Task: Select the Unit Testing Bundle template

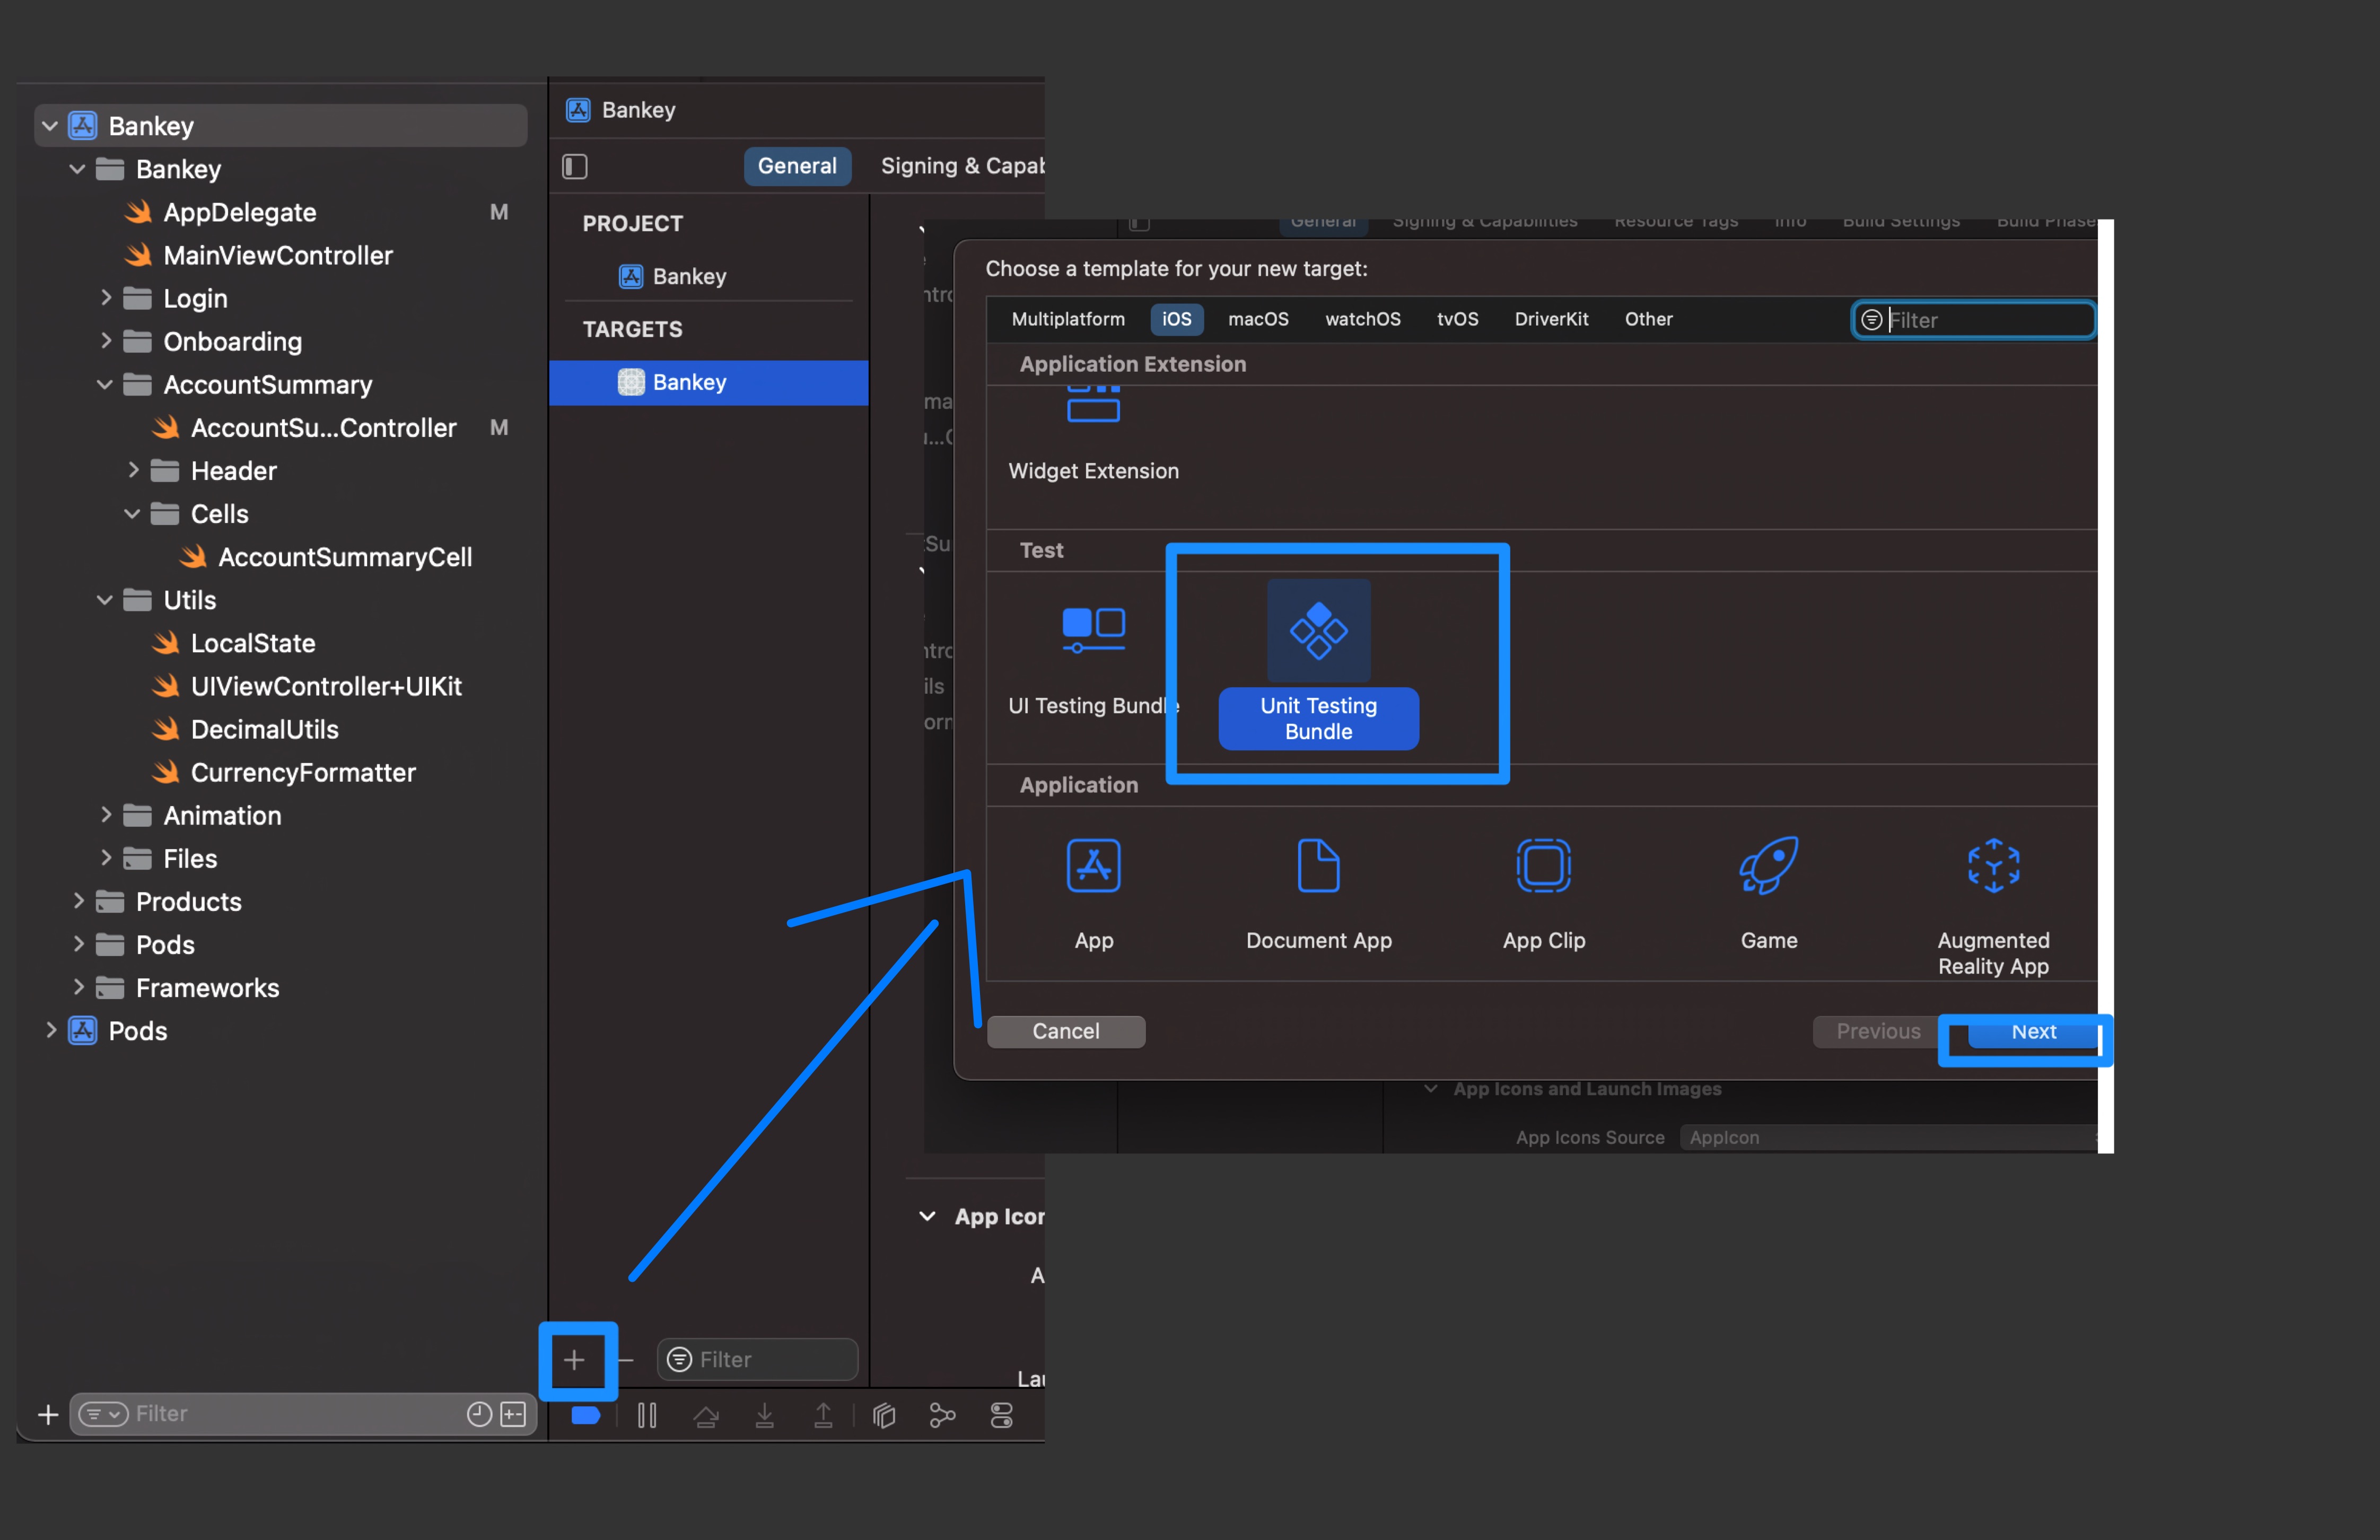Action: coord(1318,664)
